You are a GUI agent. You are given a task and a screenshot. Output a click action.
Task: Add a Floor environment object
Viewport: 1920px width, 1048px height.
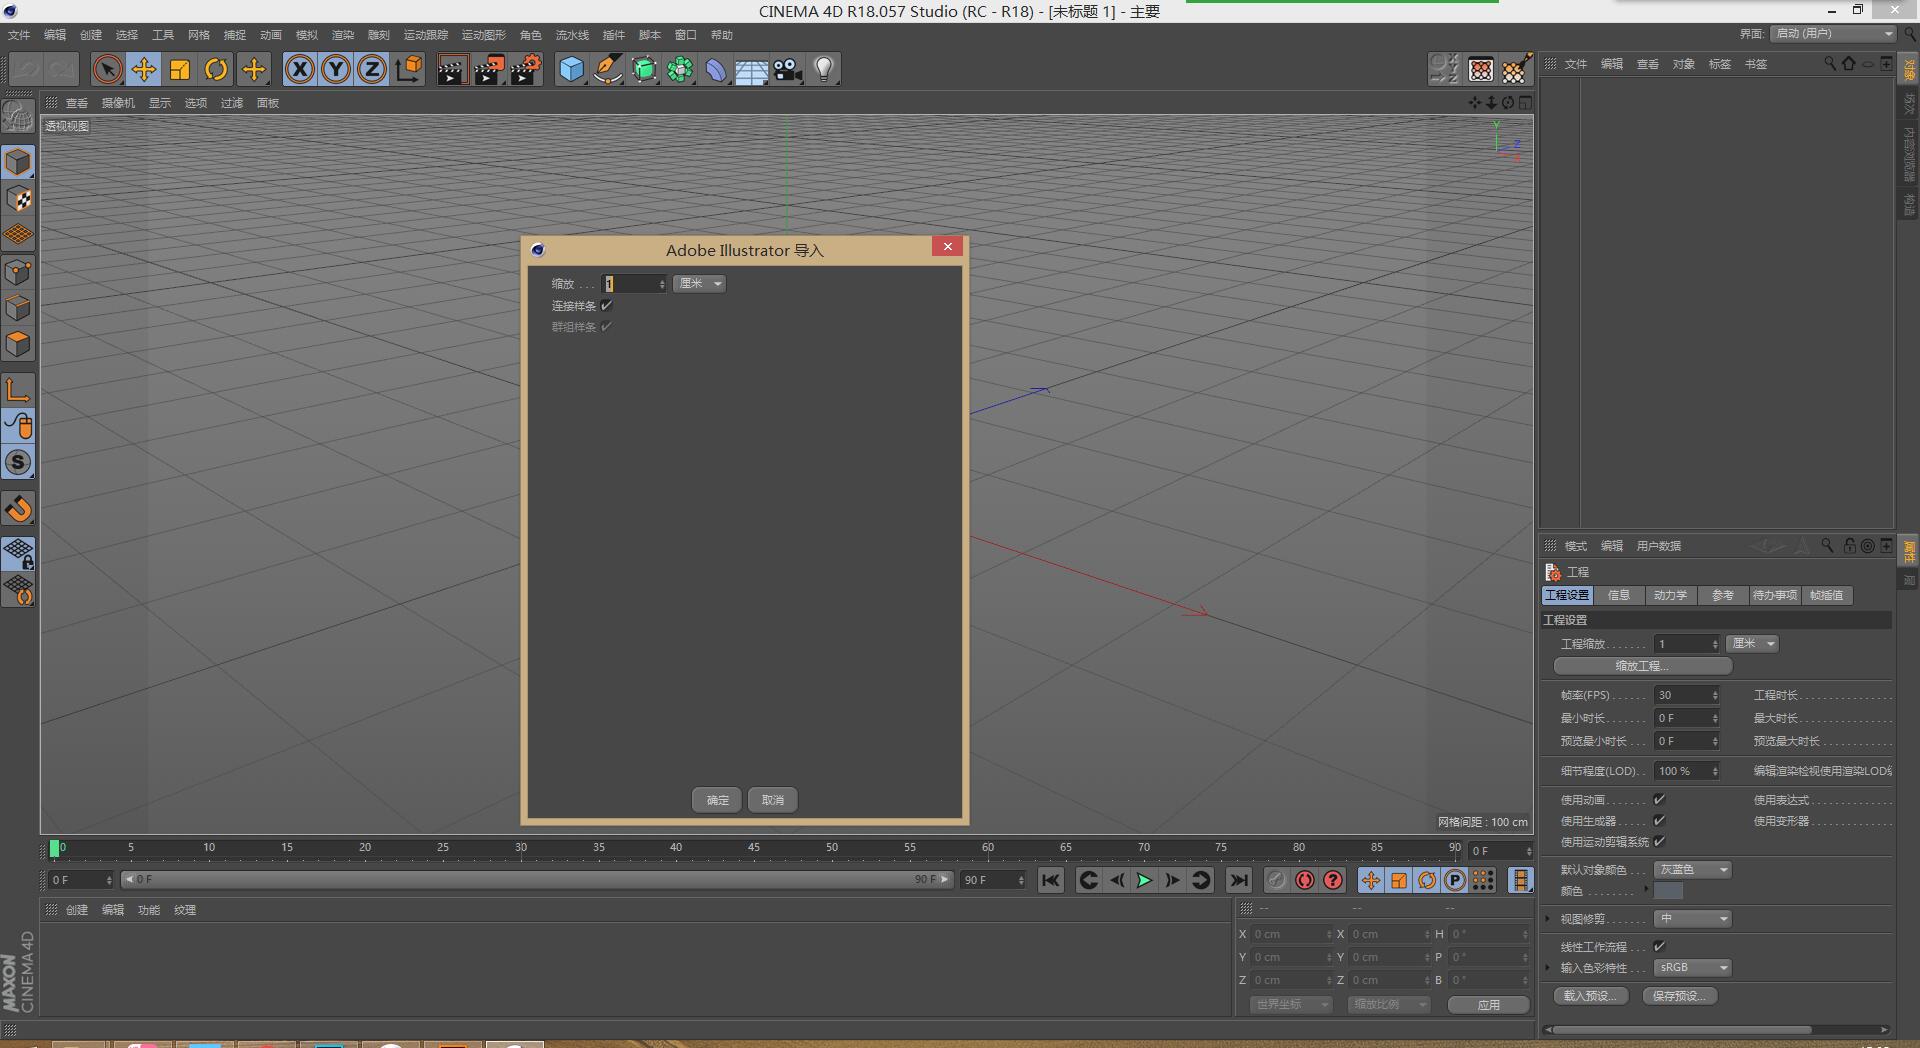pyautogui.click(x=752, y=69)
